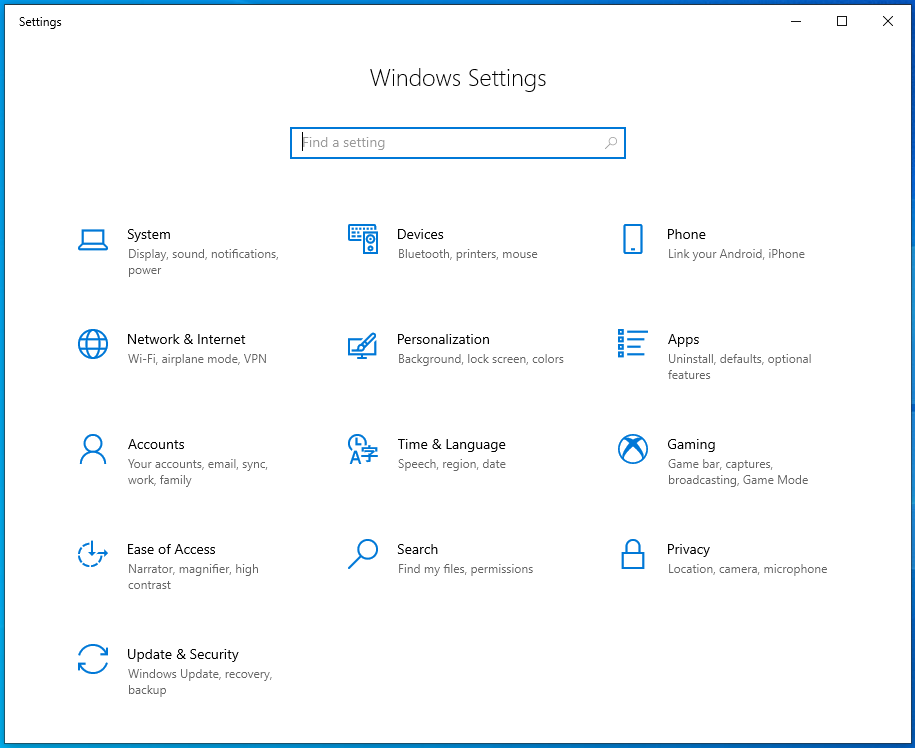Viewport: 915px width, 748px height.
Task: Click 'Uninstall, defaults, optional features' text
Action: coord(739,367)
